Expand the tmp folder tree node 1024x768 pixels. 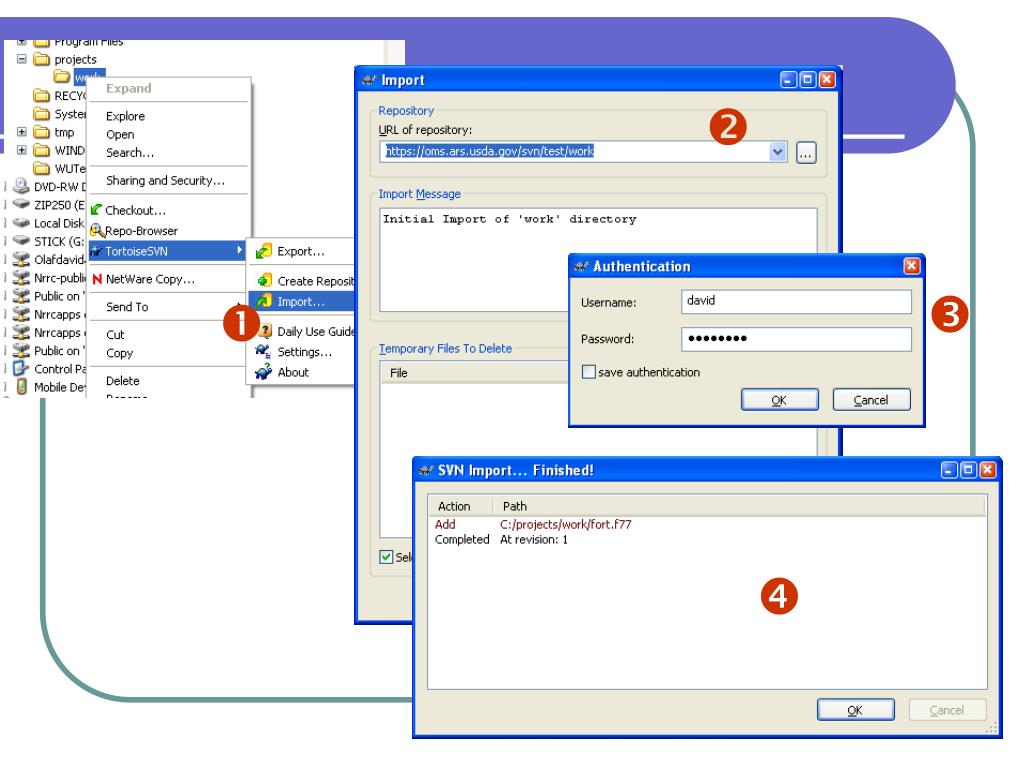(22, 131)
